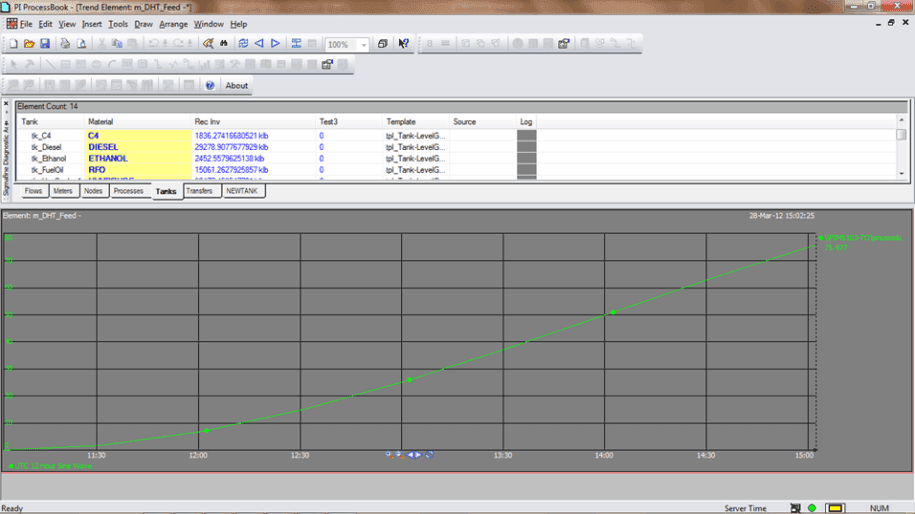Click the Template column header
915x514 pixels.
[x=415, y=122]
